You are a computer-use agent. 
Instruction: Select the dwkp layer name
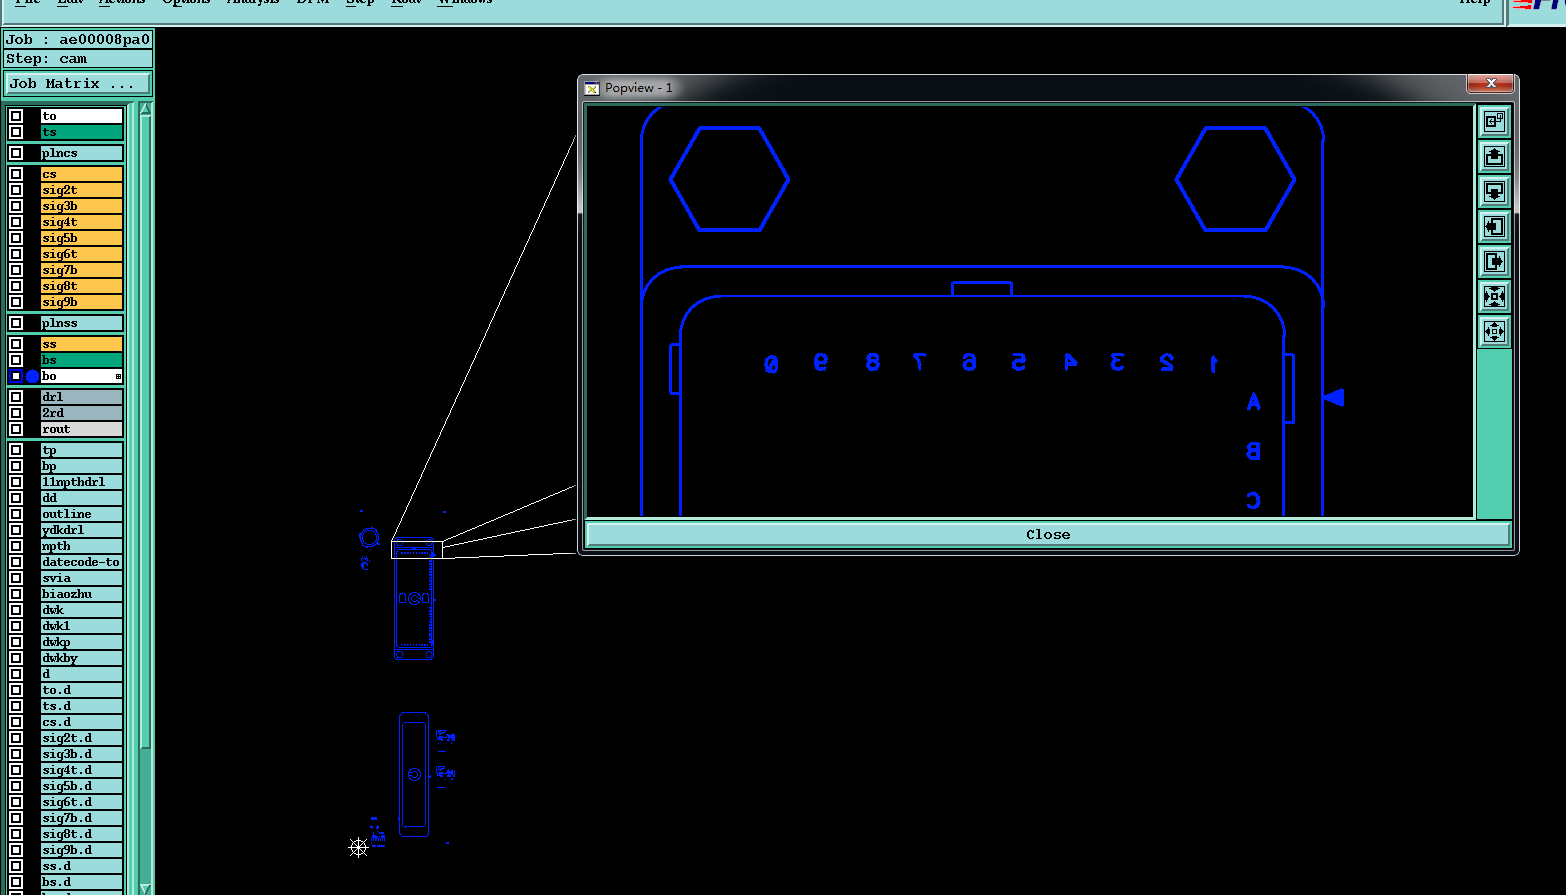(x=81, y=642)
